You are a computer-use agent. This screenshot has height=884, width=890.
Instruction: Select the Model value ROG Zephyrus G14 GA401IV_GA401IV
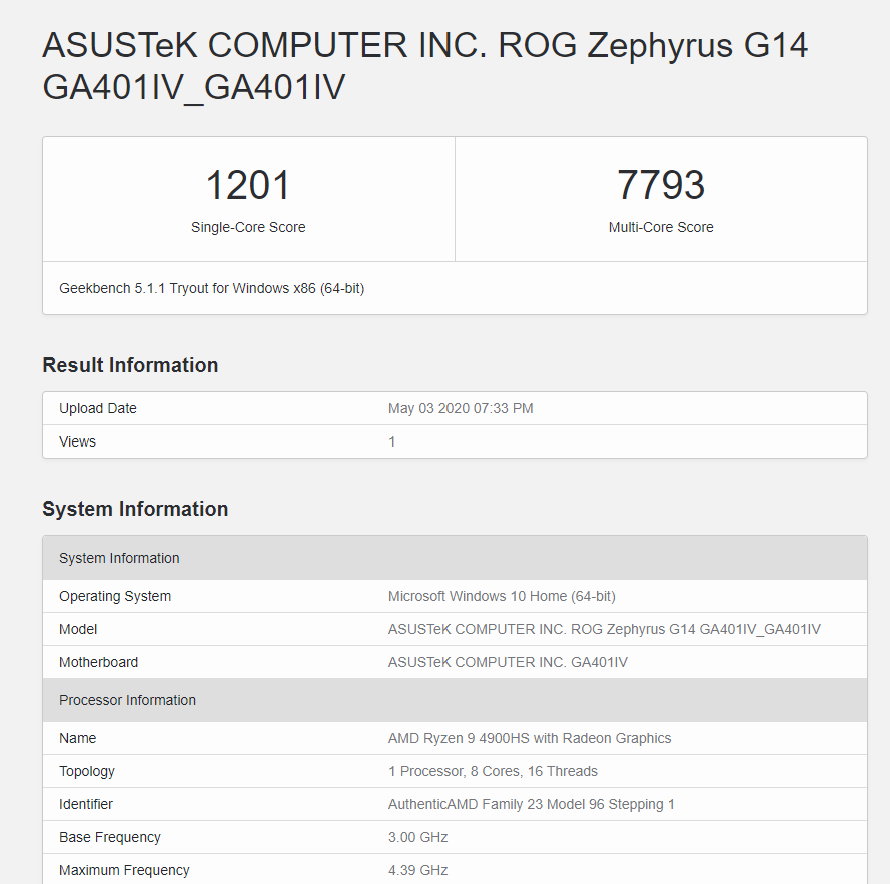604,629
